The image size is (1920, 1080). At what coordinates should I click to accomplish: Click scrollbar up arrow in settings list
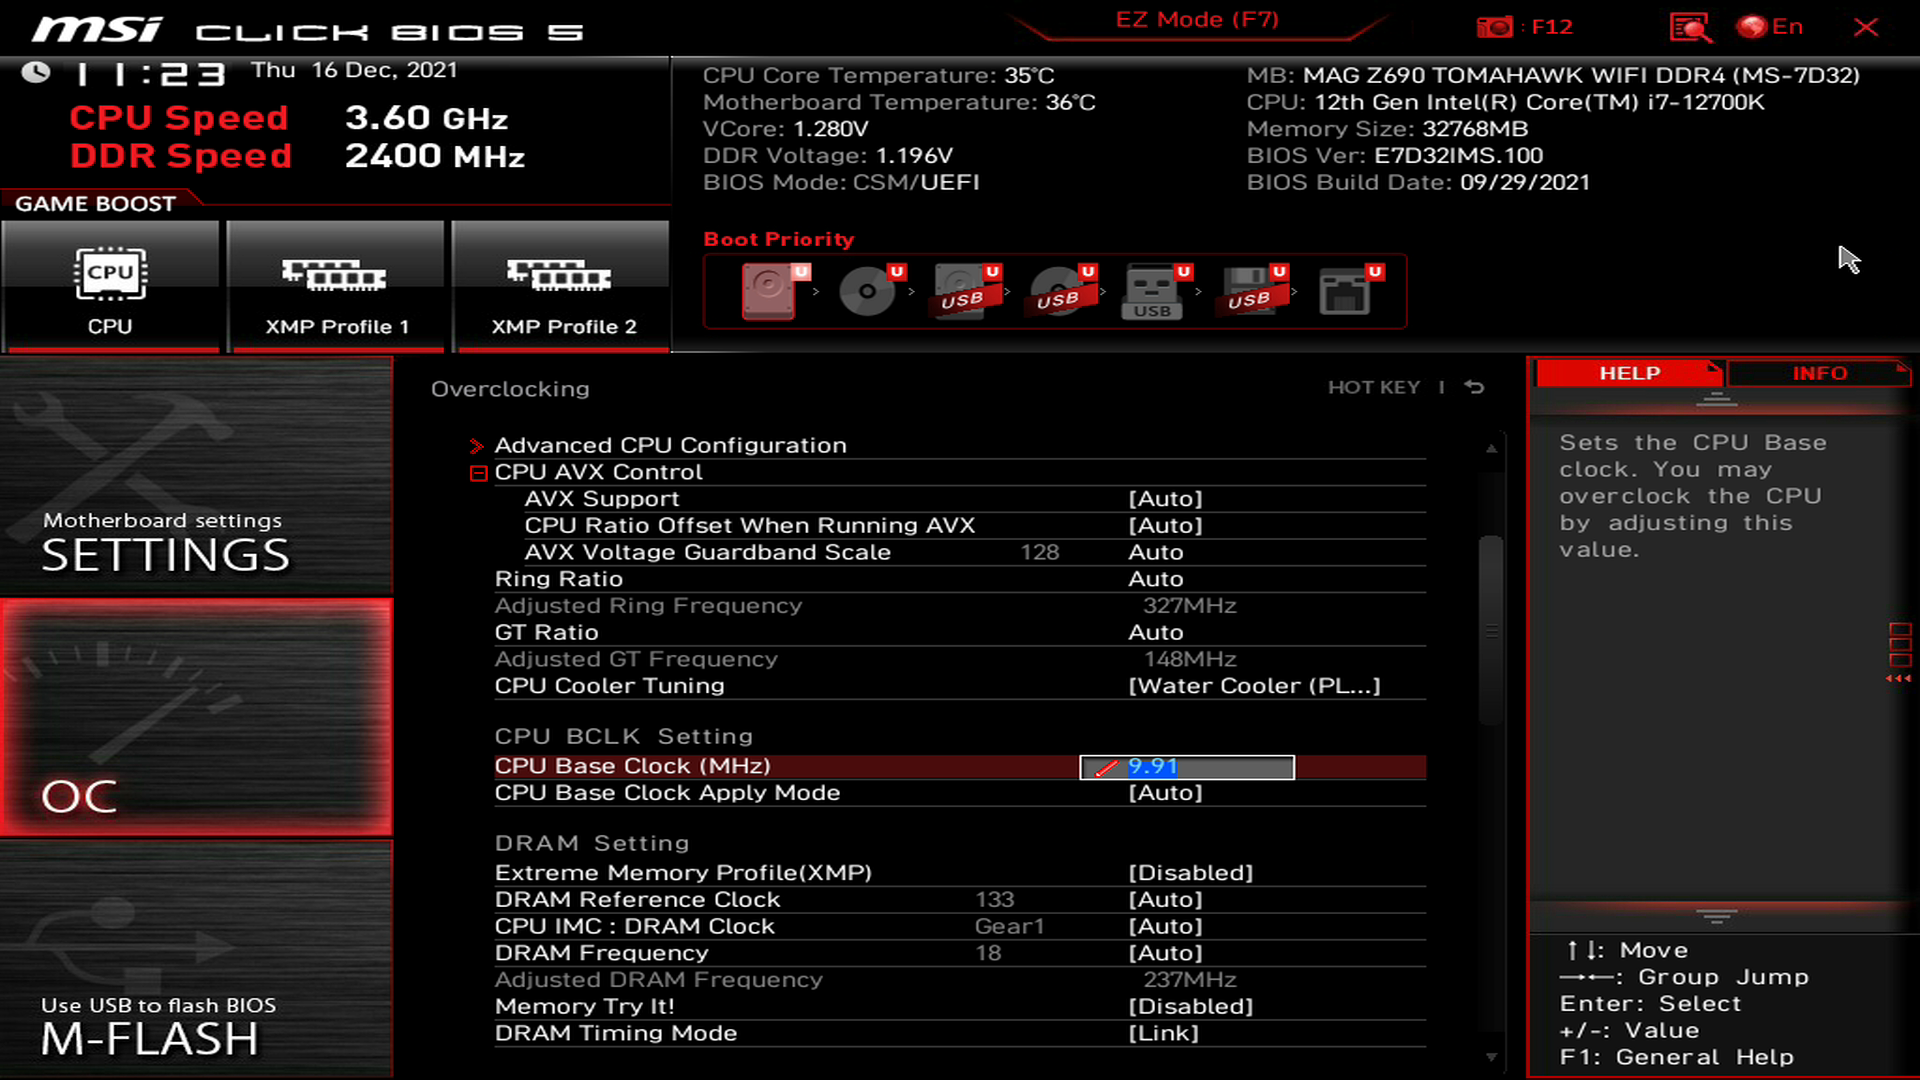click(x=1491, y=449)
